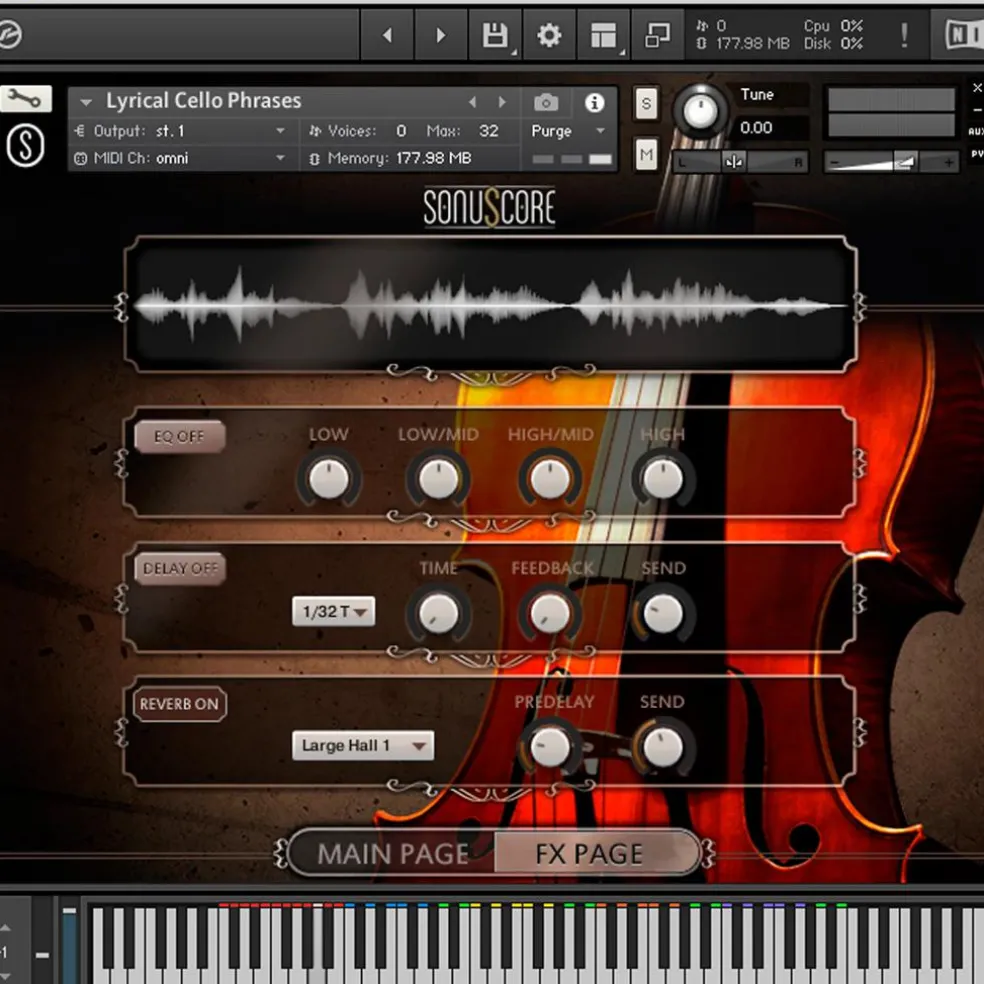Open the save floppy disk menu
The height and width of the screenshot is (984, 984).
pos(495,35)
